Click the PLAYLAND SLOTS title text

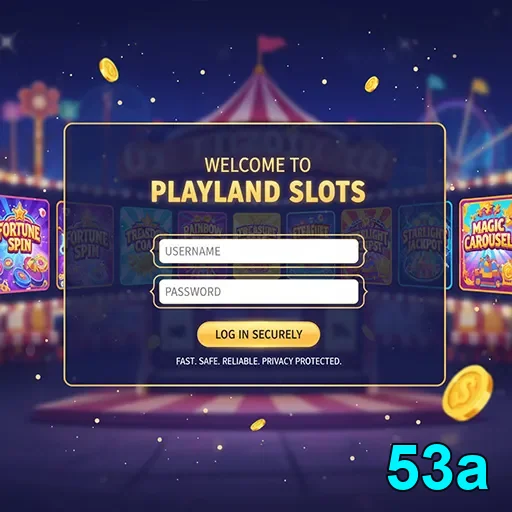pyautogui.click(x=258, y=192)
